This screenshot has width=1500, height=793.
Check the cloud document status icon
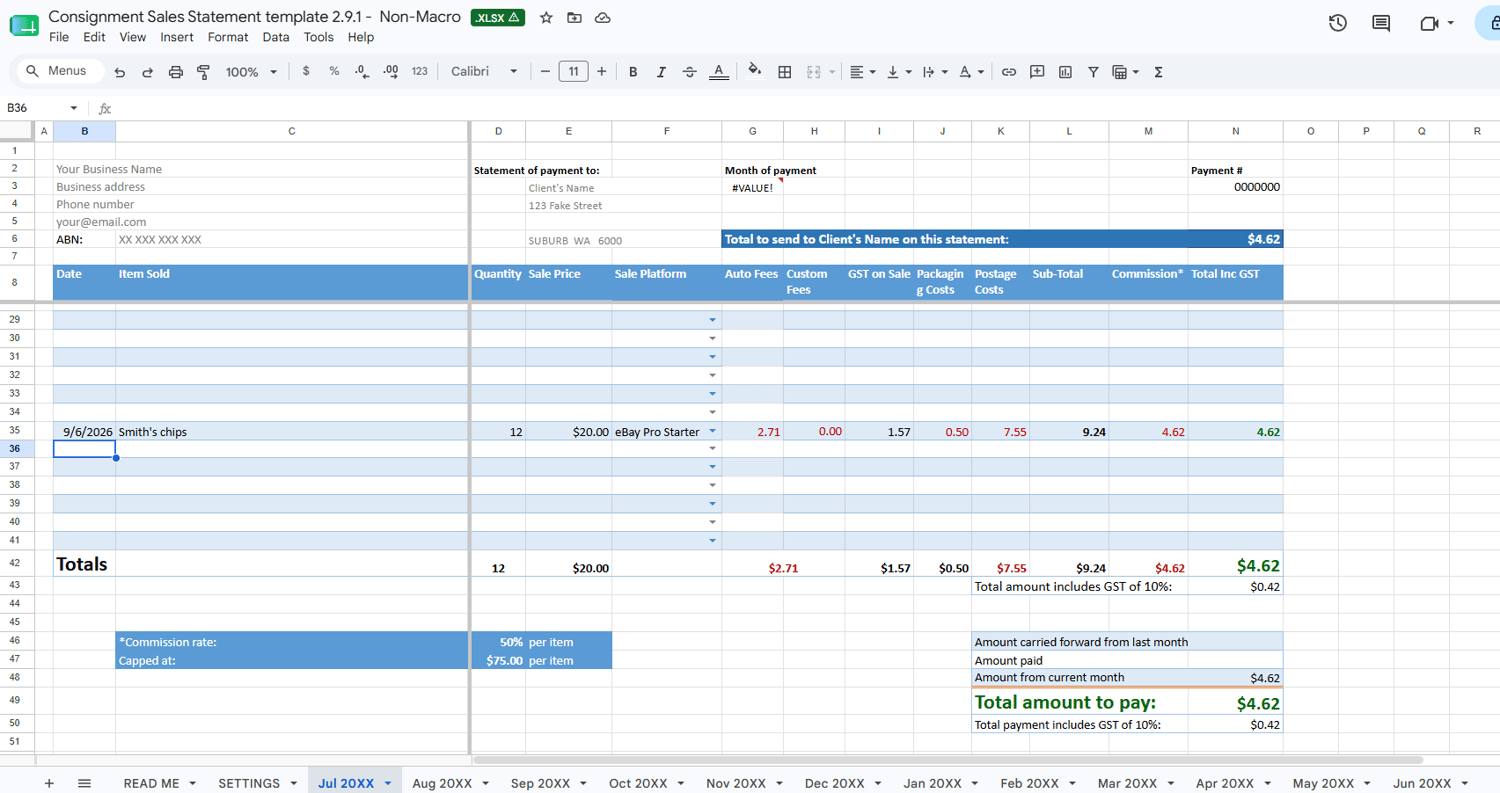[602, 18]
